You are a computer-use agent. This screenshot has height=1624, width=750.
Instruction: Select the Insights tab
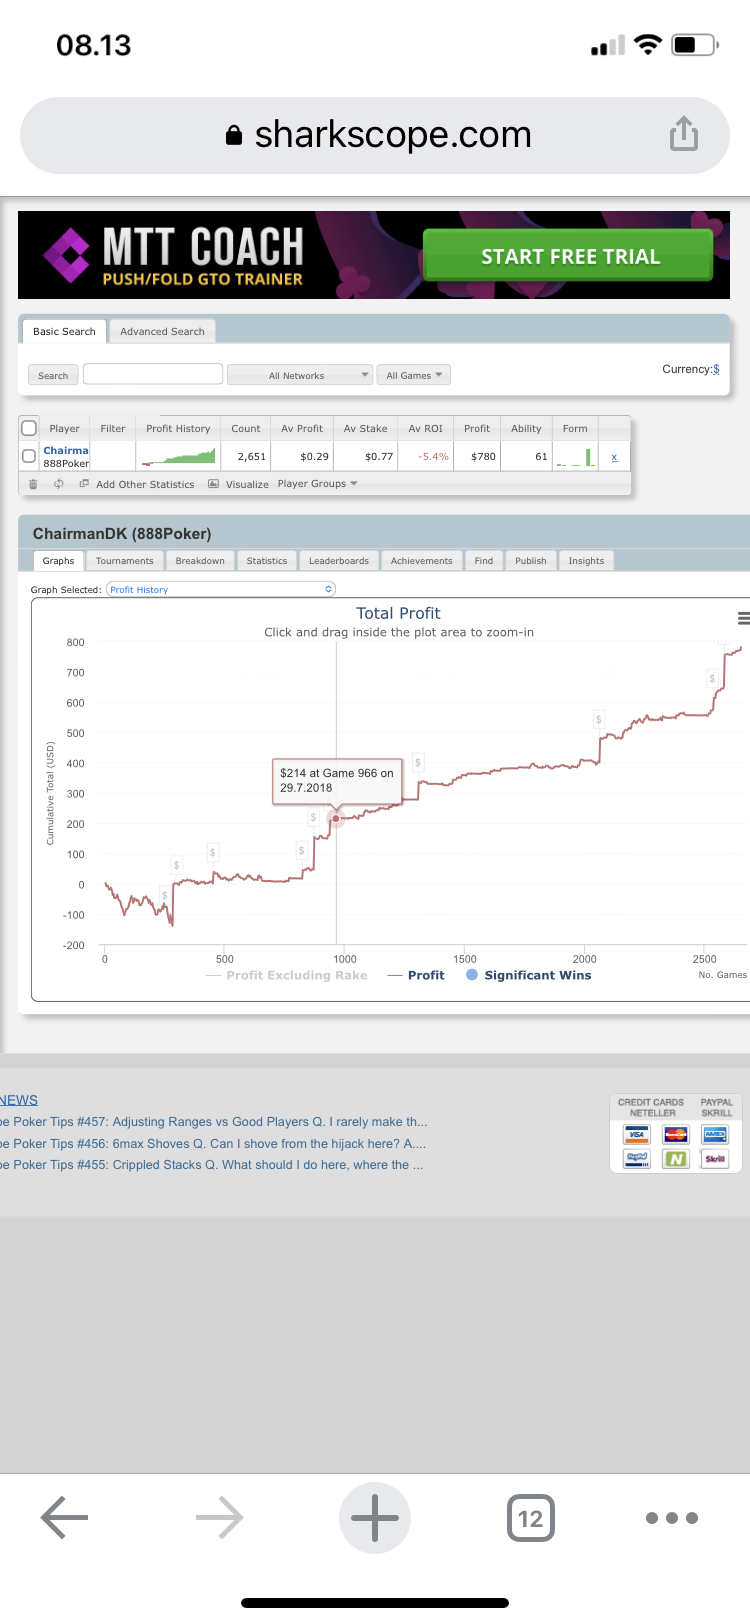tap(586, 561)
